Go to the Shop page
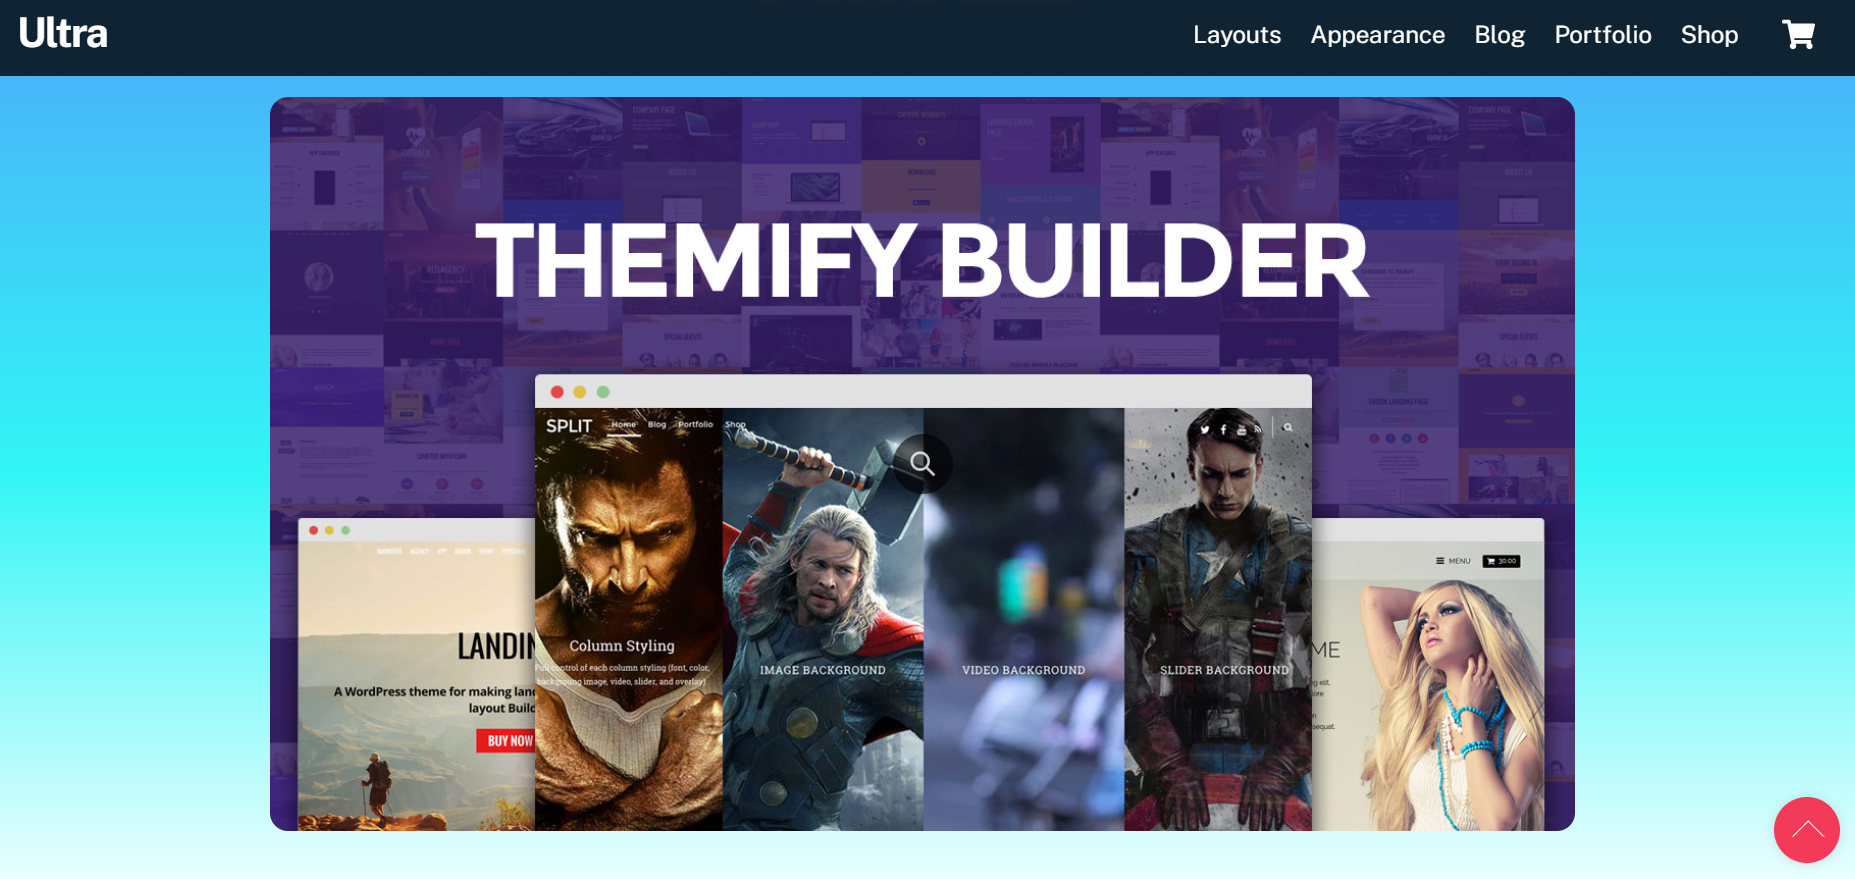This screenshot has height=879, width=1855. point(1709,35)
